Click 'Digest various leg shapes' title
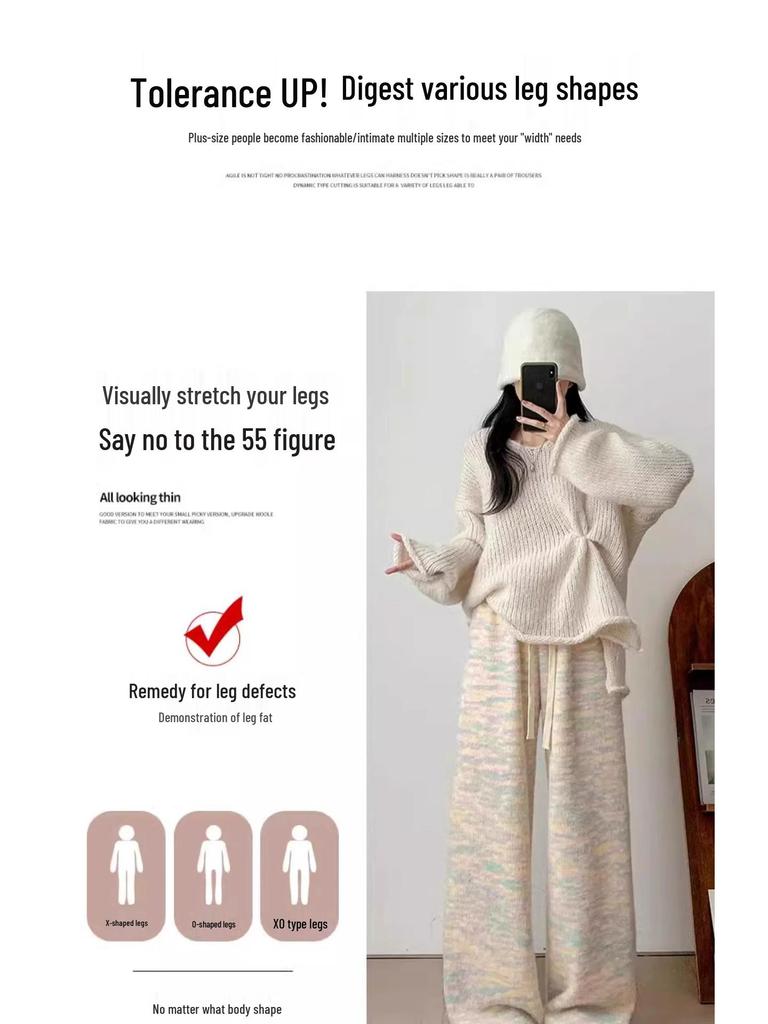Viewport: 768px width, 1024px height. (x=490, y=88)
